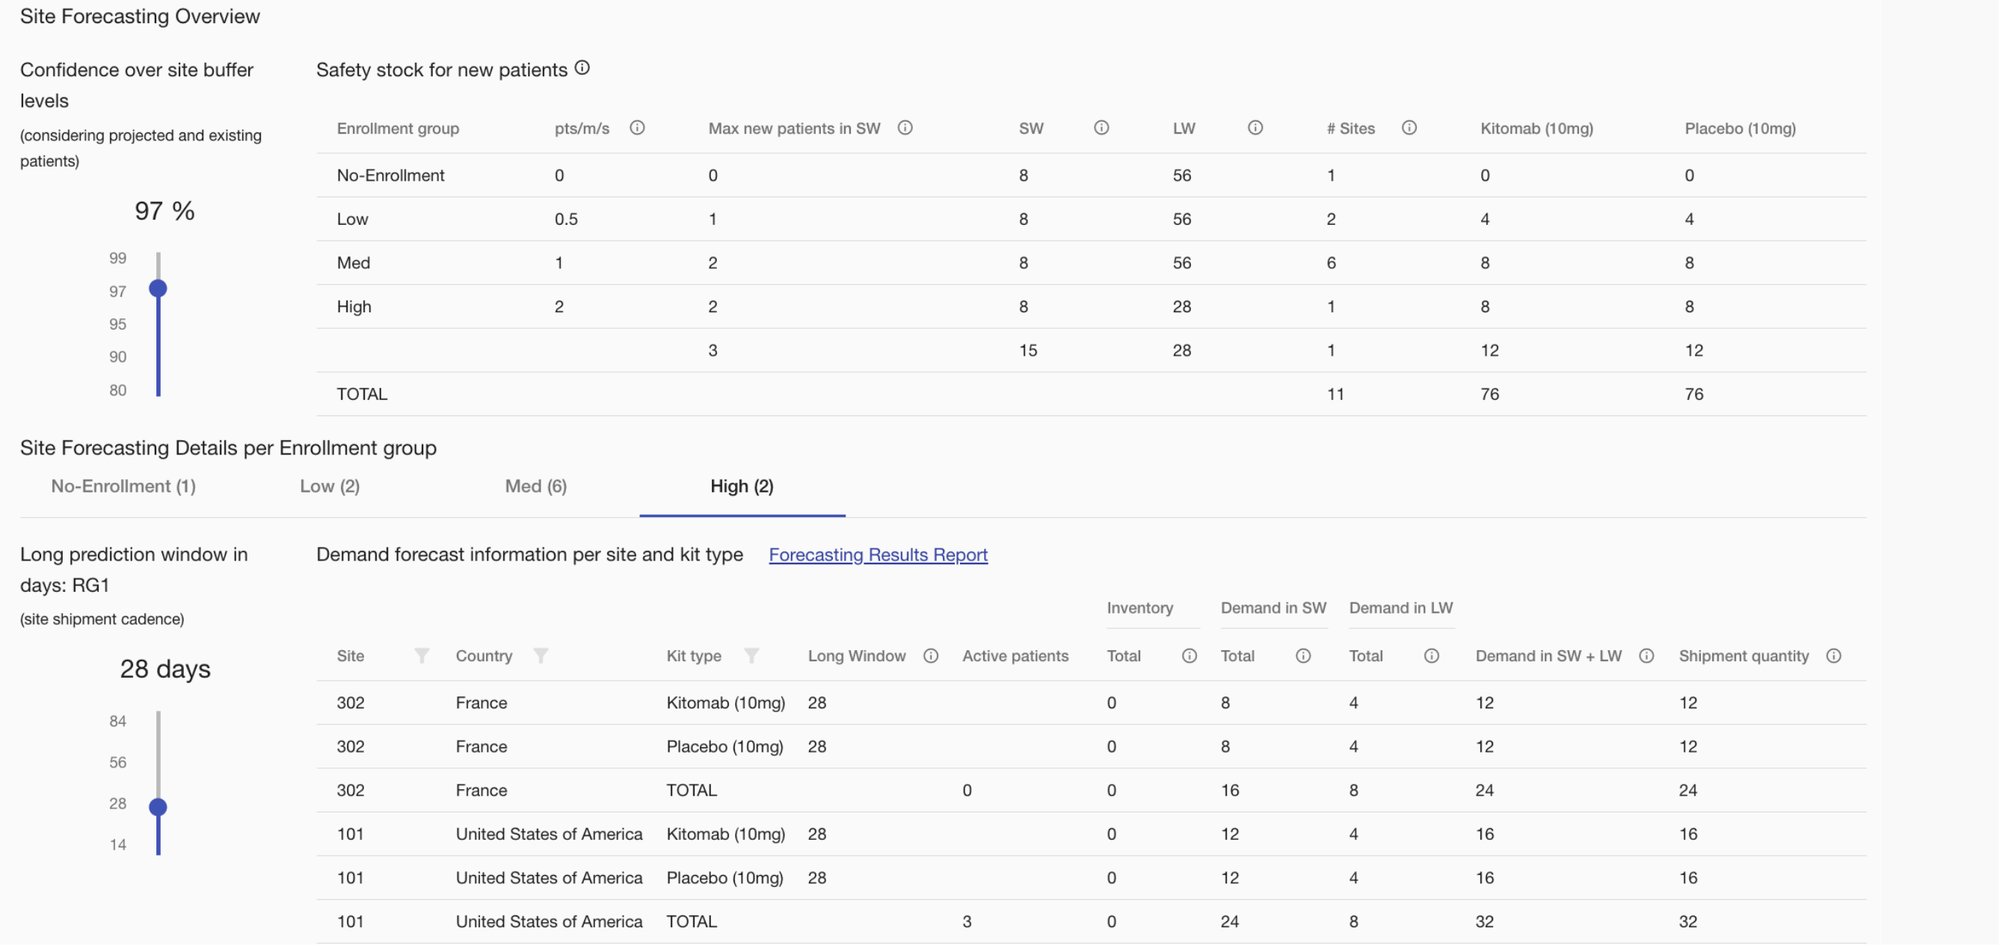This screenshot has width=2000, height=946.
Task: Click the # Sites column info icon
Action: click(1409, 128)
